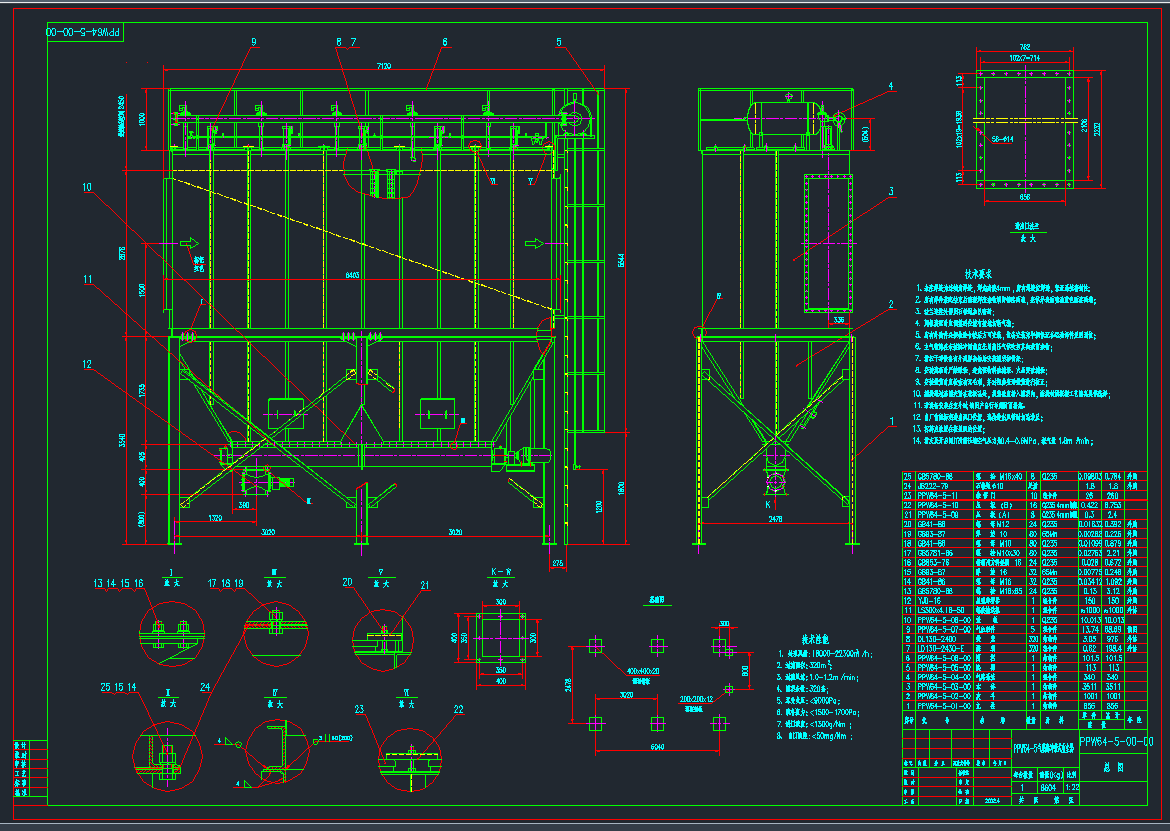Viewport: 1170px width, 831px height.
Task: Select part callout number 6
Action: tap(444, 42)
